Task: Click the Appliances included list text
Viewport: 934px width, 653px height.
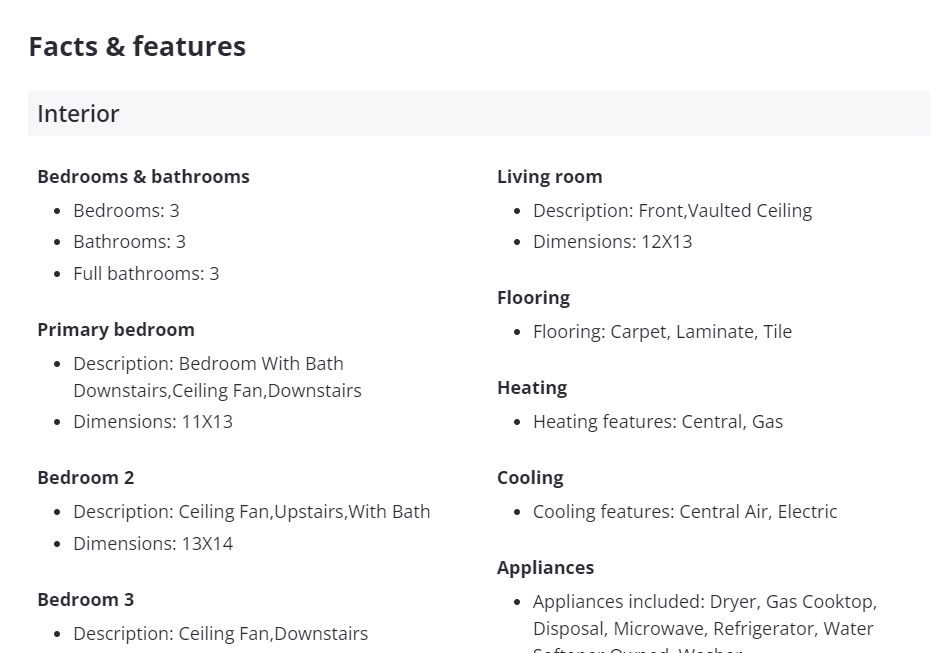Action: coord(704,615)
